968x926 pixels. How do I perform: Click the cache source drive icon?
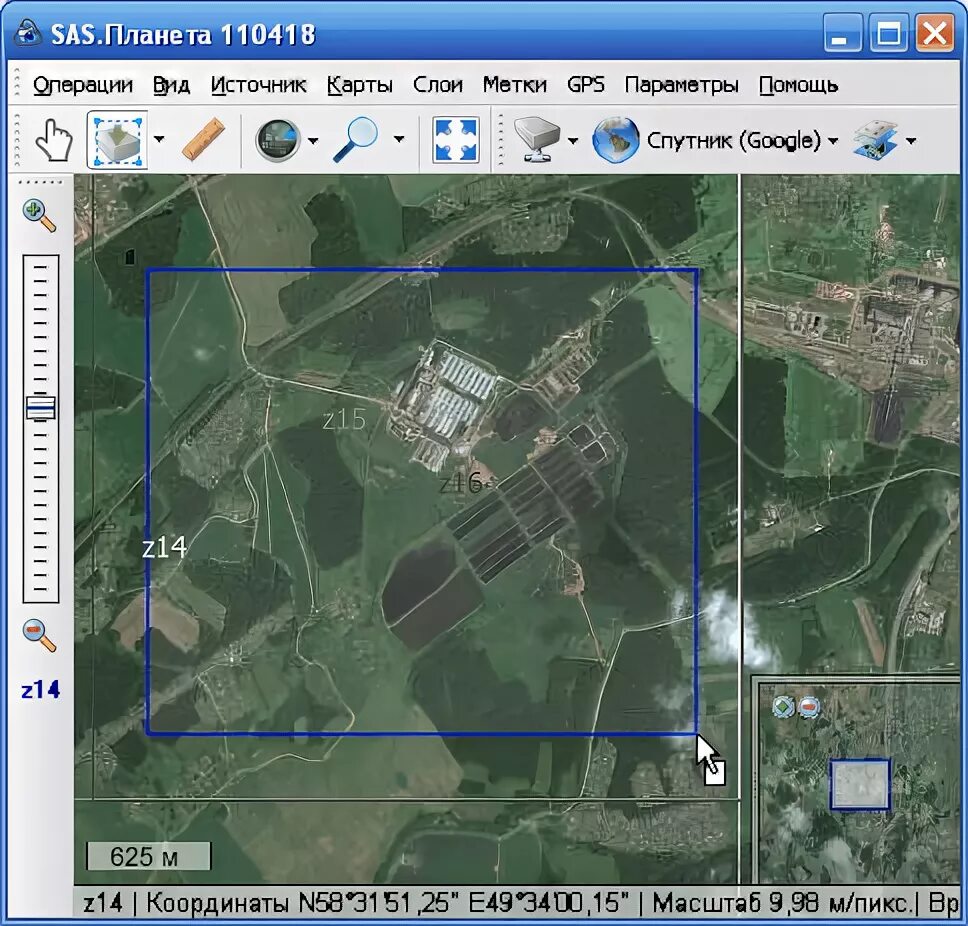[x=536, y=140]
